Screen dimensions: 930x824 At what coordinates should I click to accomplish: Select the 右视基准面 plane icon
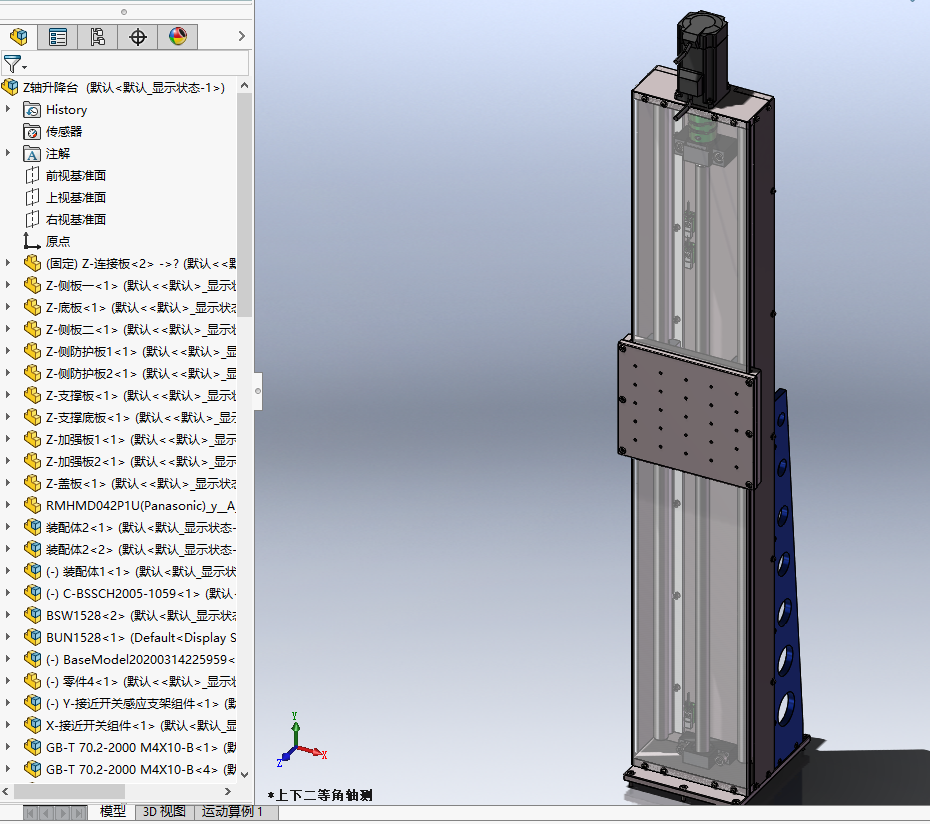pos(31,219)
